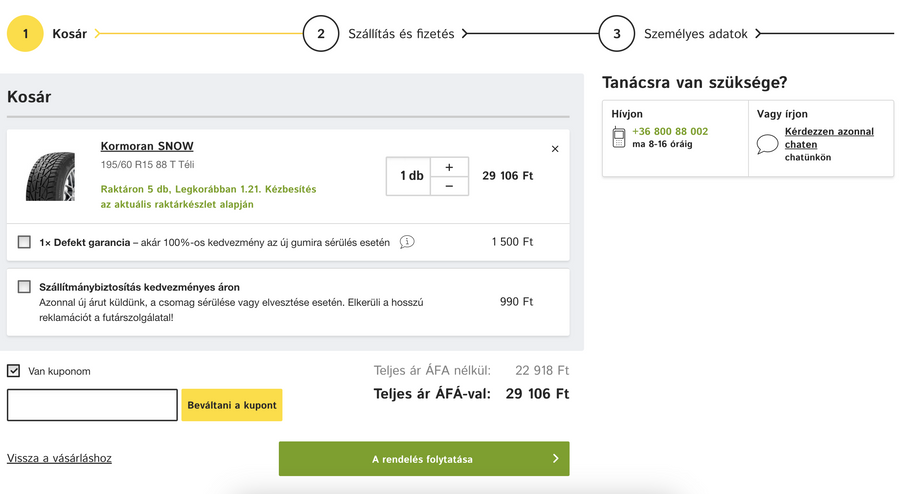Go to step 2 Szállítás és fizetés
This screenshot has width=900, height=494.
coord(321,34)
